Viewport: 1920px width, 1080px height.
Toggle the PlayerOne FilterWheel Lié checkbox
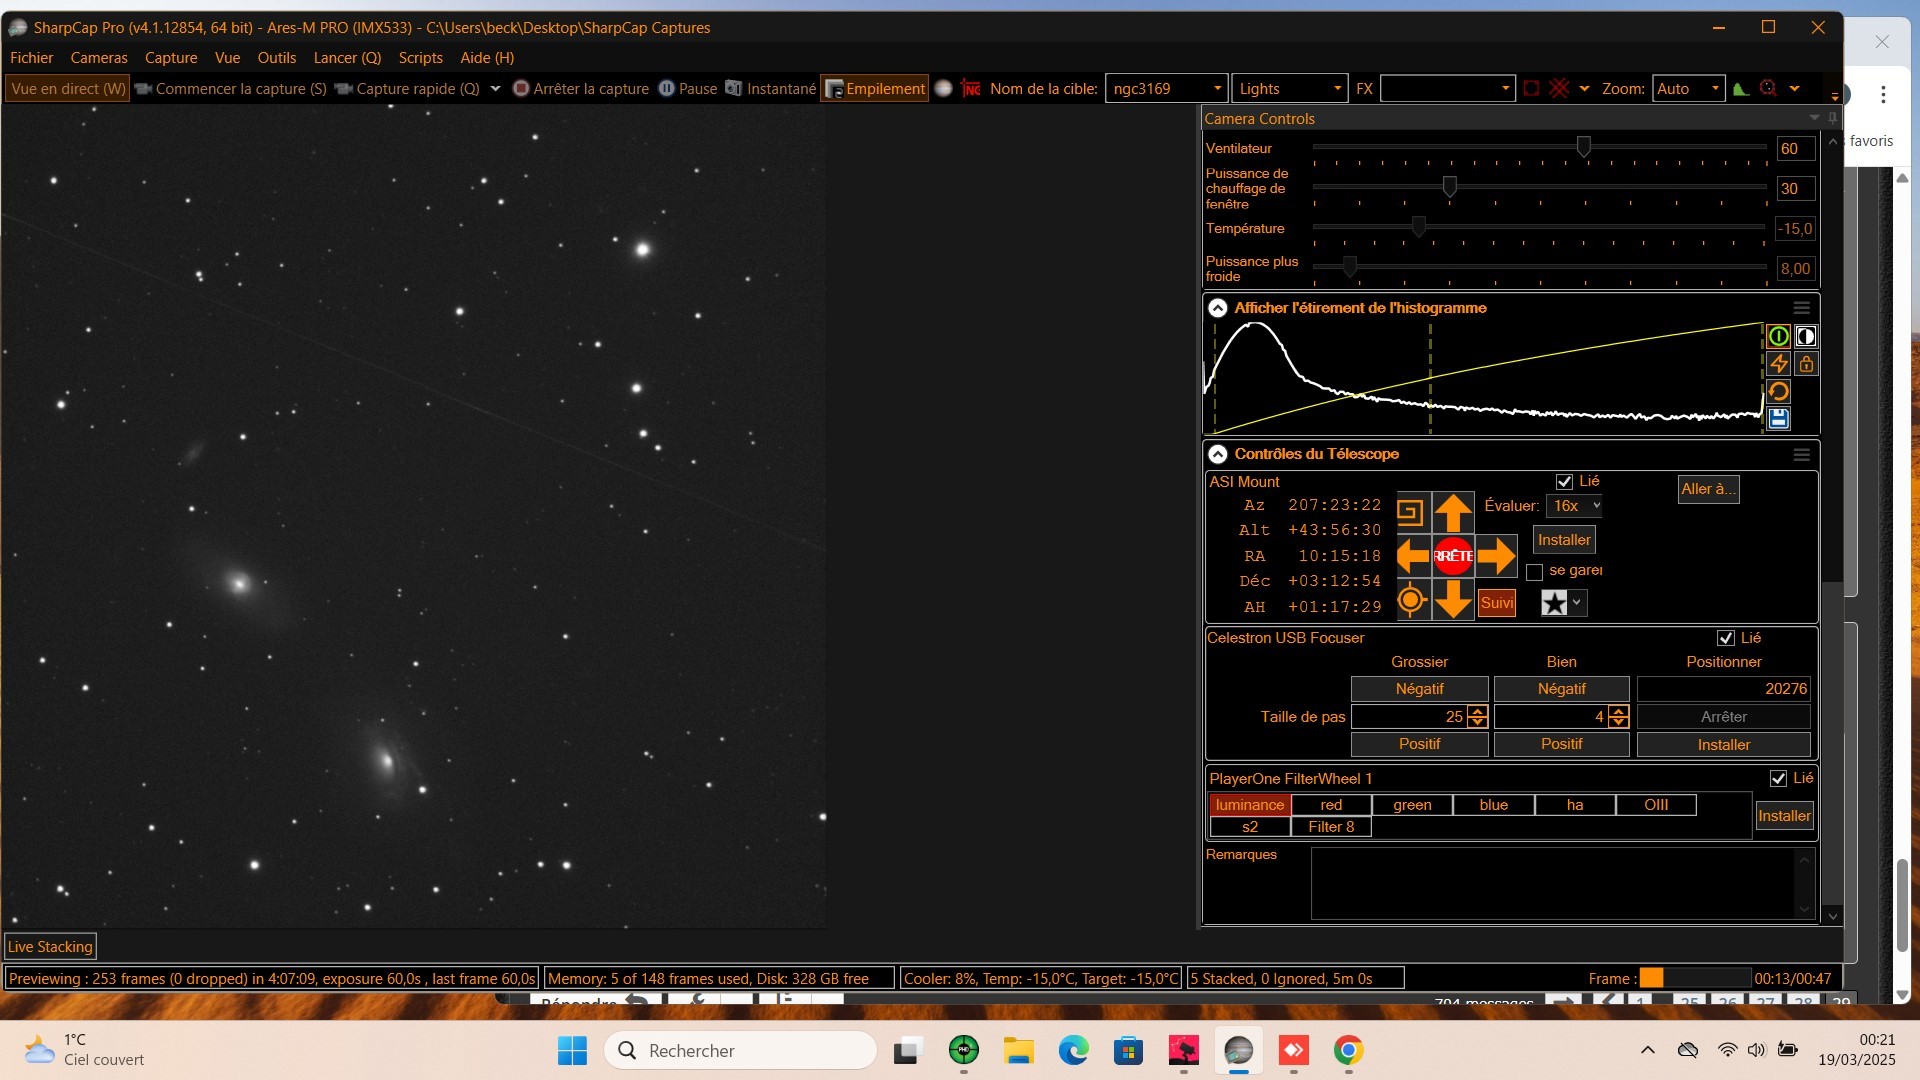tap(1778, 779)
